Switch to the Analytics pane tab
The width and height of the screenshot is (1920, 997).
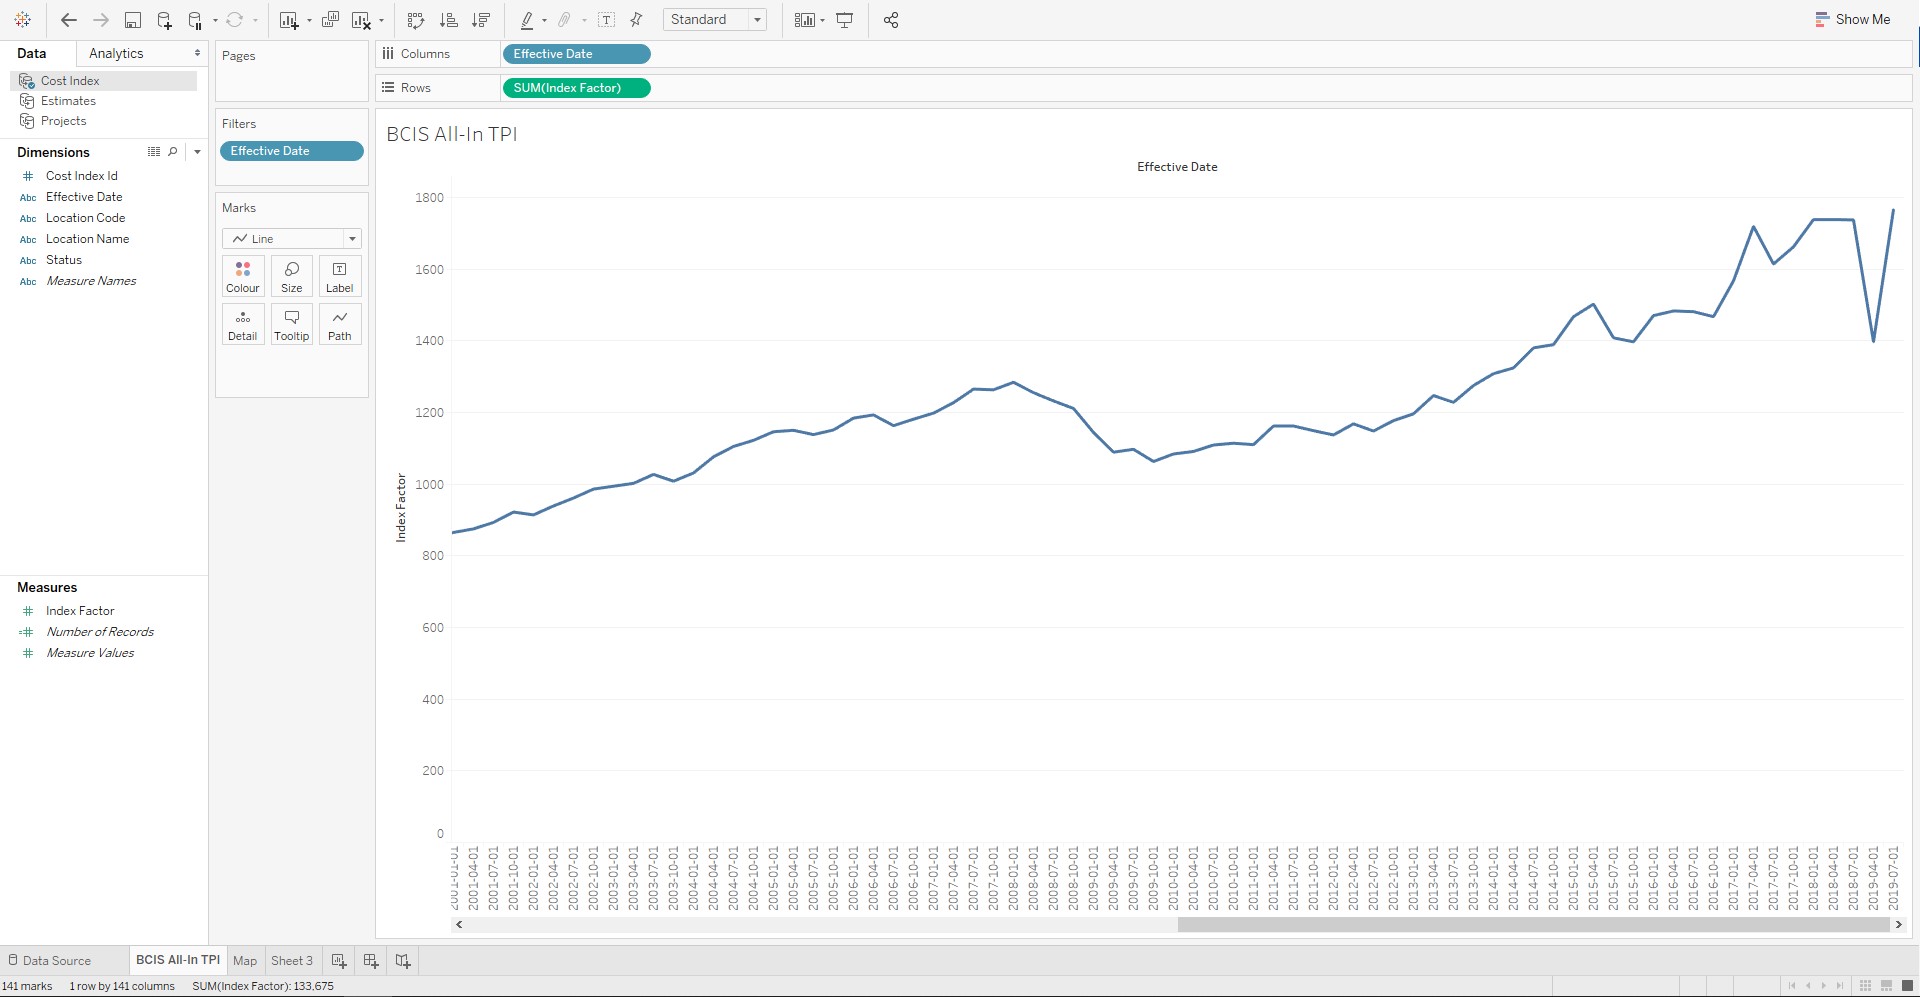(116, 53)
